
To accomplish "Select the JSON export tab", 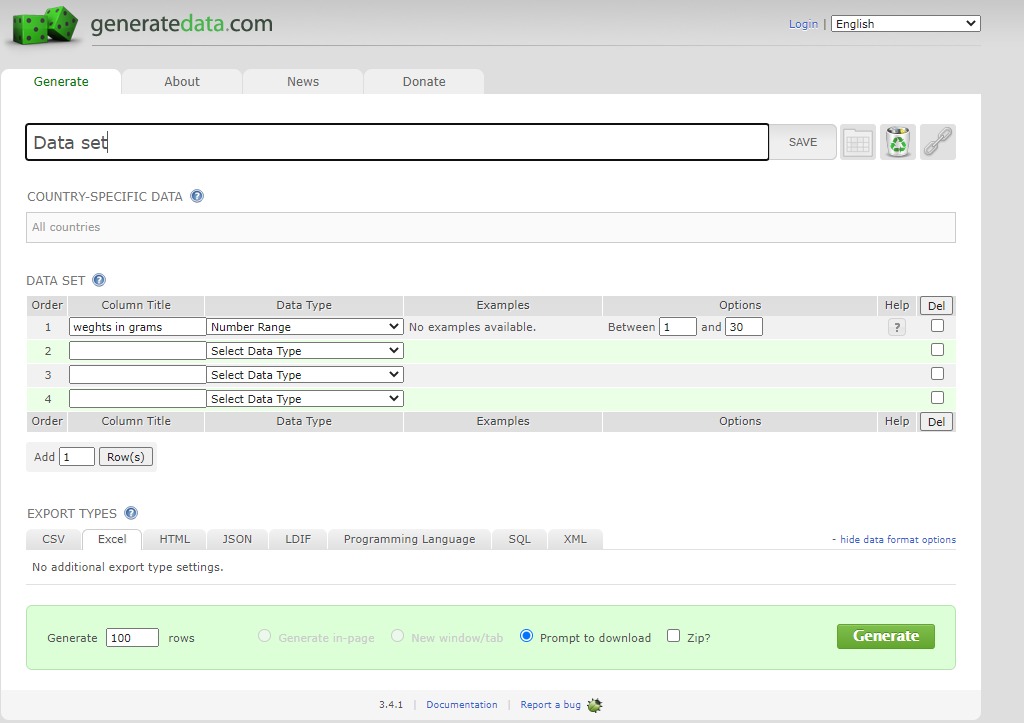I will [x=237, y=539].
